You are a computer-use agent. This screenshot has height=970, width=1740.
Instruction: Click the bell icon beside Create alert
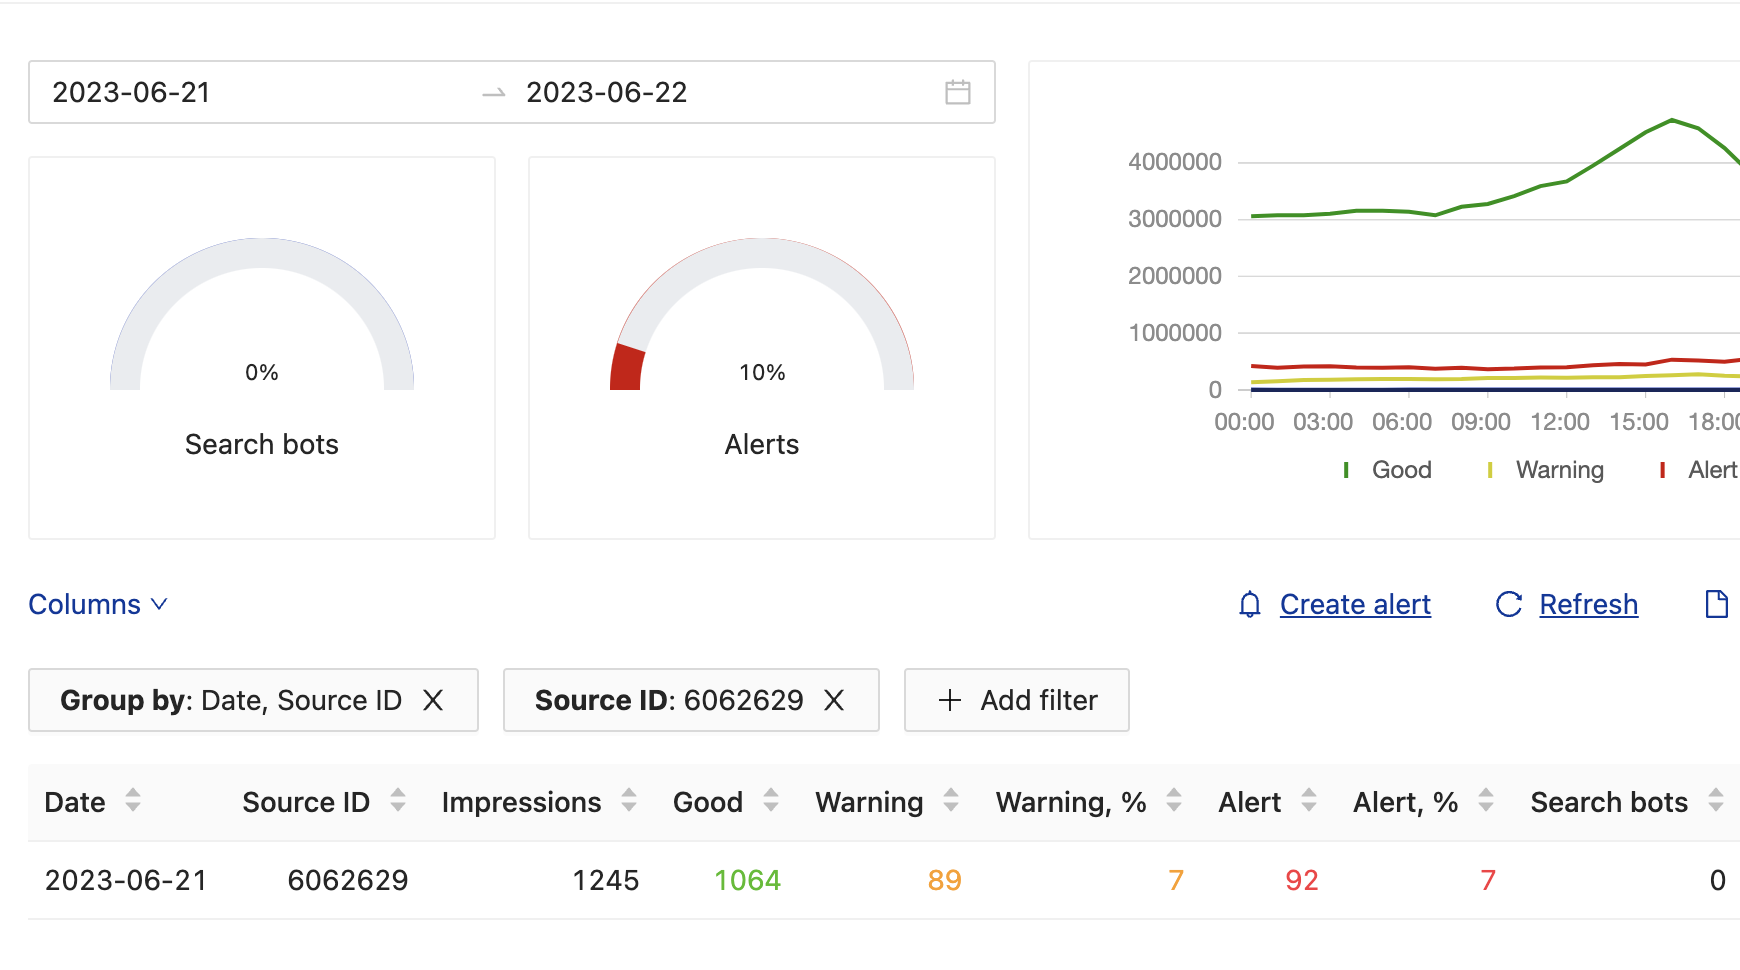pos(1249,605)
